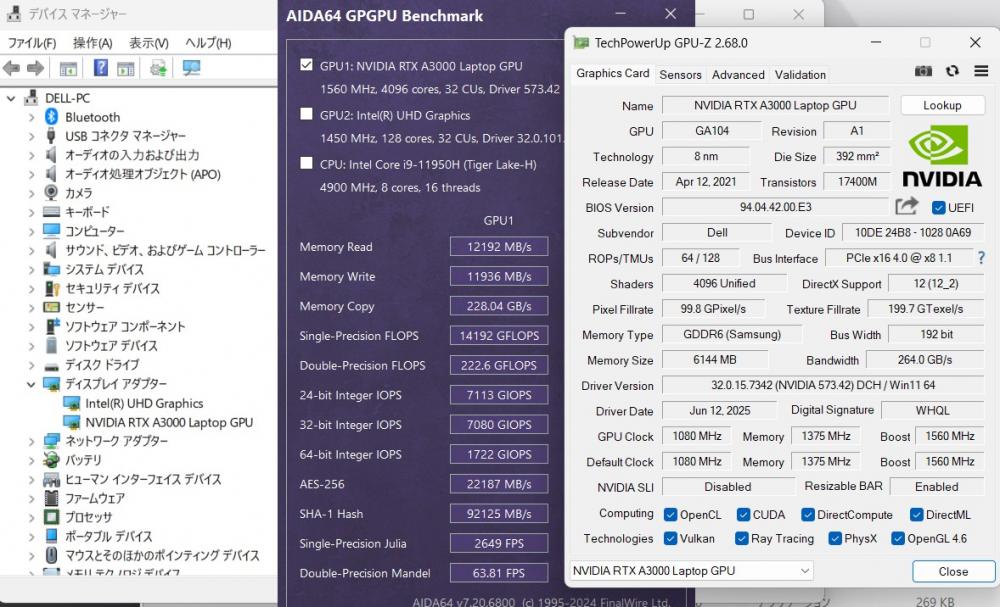The image size is (1000, 607).
Task: Click the Driver Version field in GPU-Z
Action: (823, 385)
